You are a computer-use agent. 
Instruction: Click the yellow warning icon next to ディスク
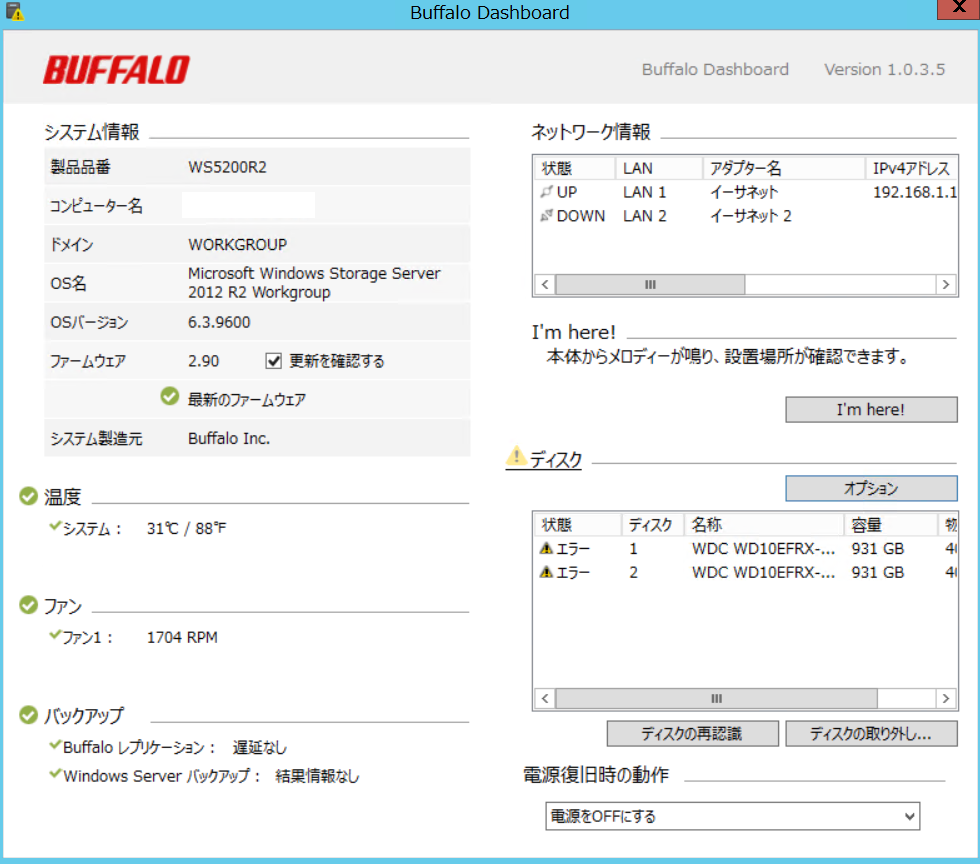pyautogui.click(x=516, y=456)
